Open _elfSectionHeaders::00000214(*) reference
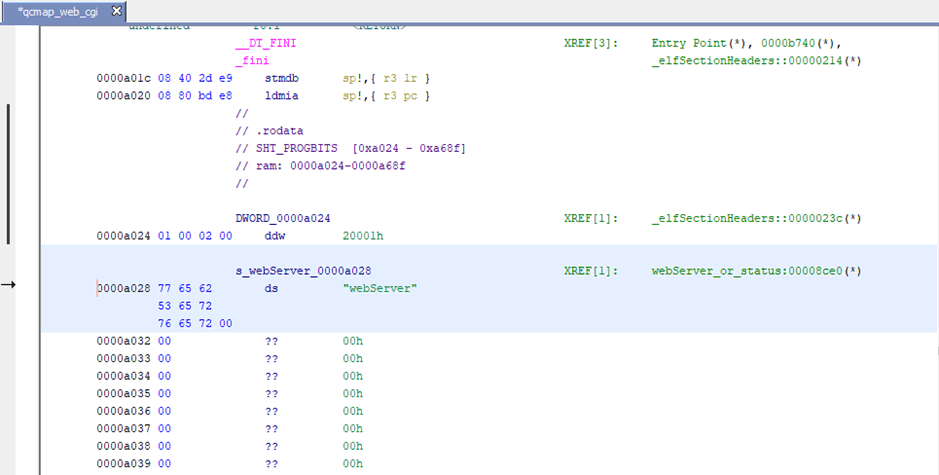 (756, 61)
